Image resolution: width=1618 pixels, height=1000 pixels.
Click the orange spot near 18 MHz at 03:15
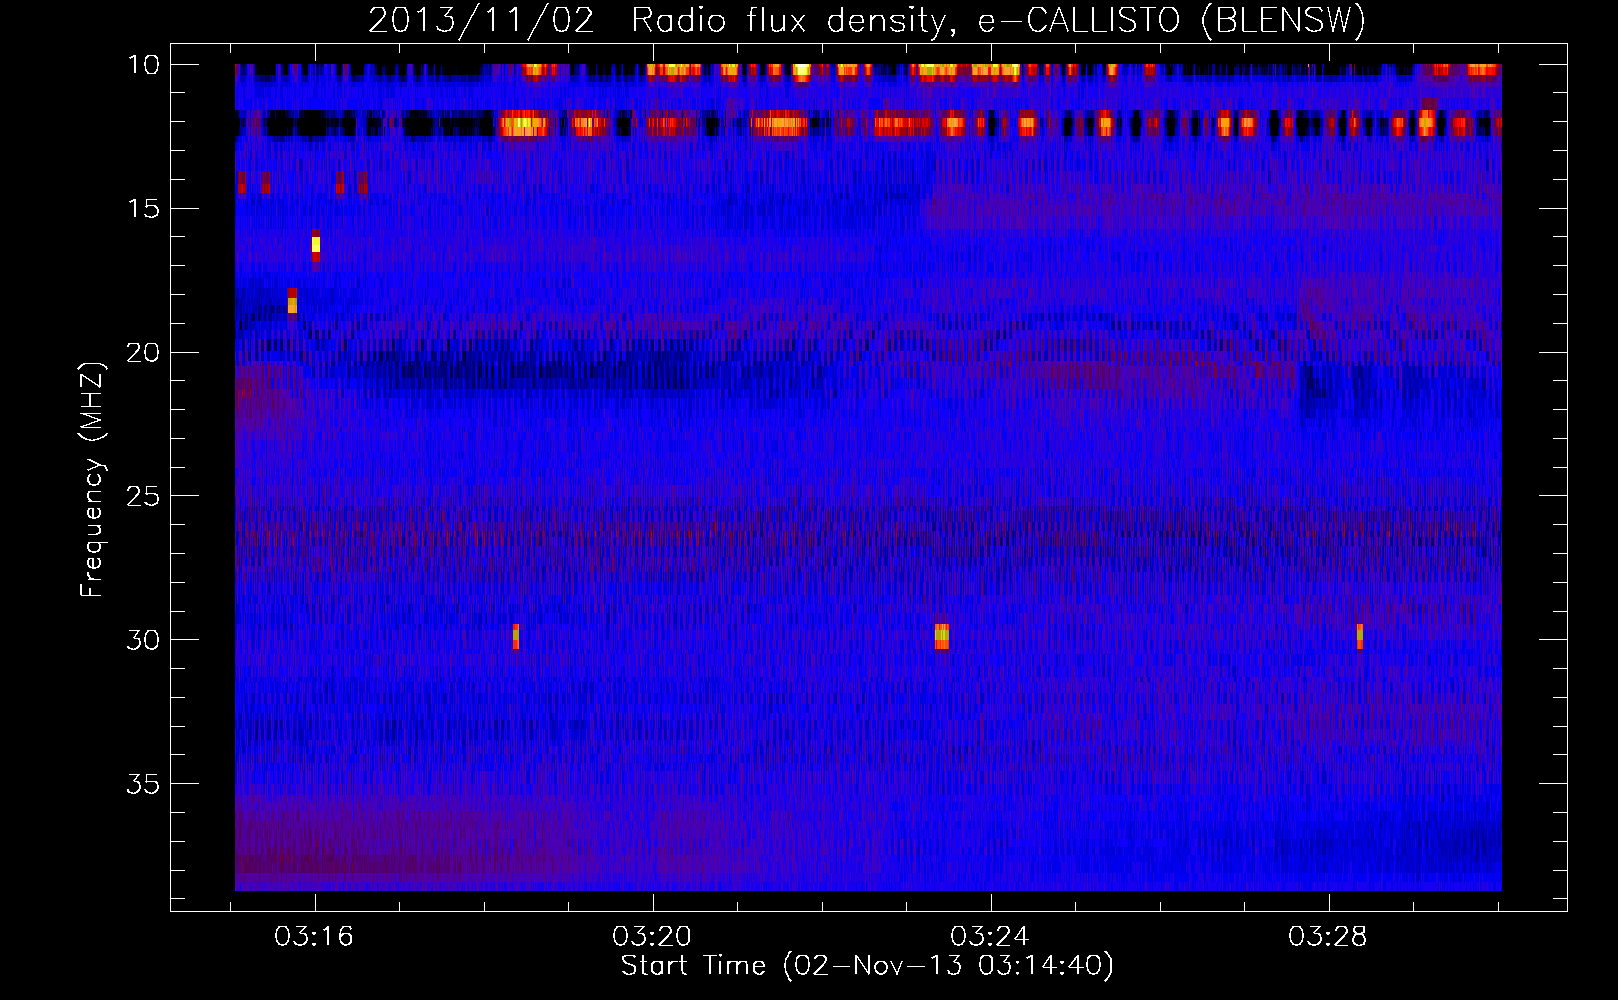pyautogui.click(x=292, y=301)
